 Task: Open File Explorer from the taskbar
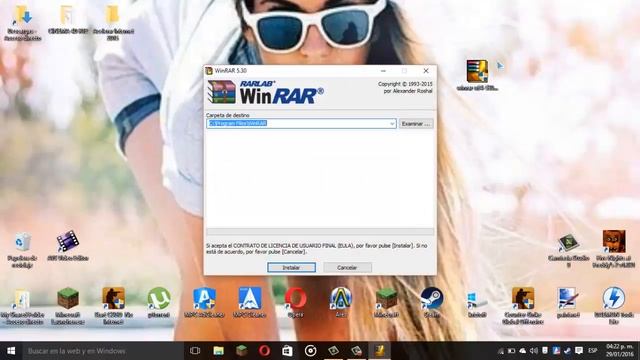click(218, 351)
